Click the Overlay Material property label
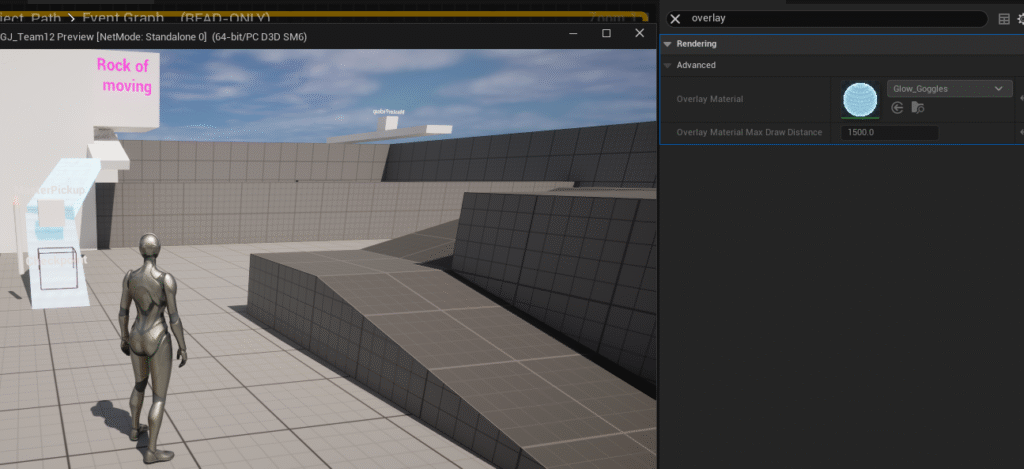Viewport: 1024px width, 469px height. tap(709, 100)
